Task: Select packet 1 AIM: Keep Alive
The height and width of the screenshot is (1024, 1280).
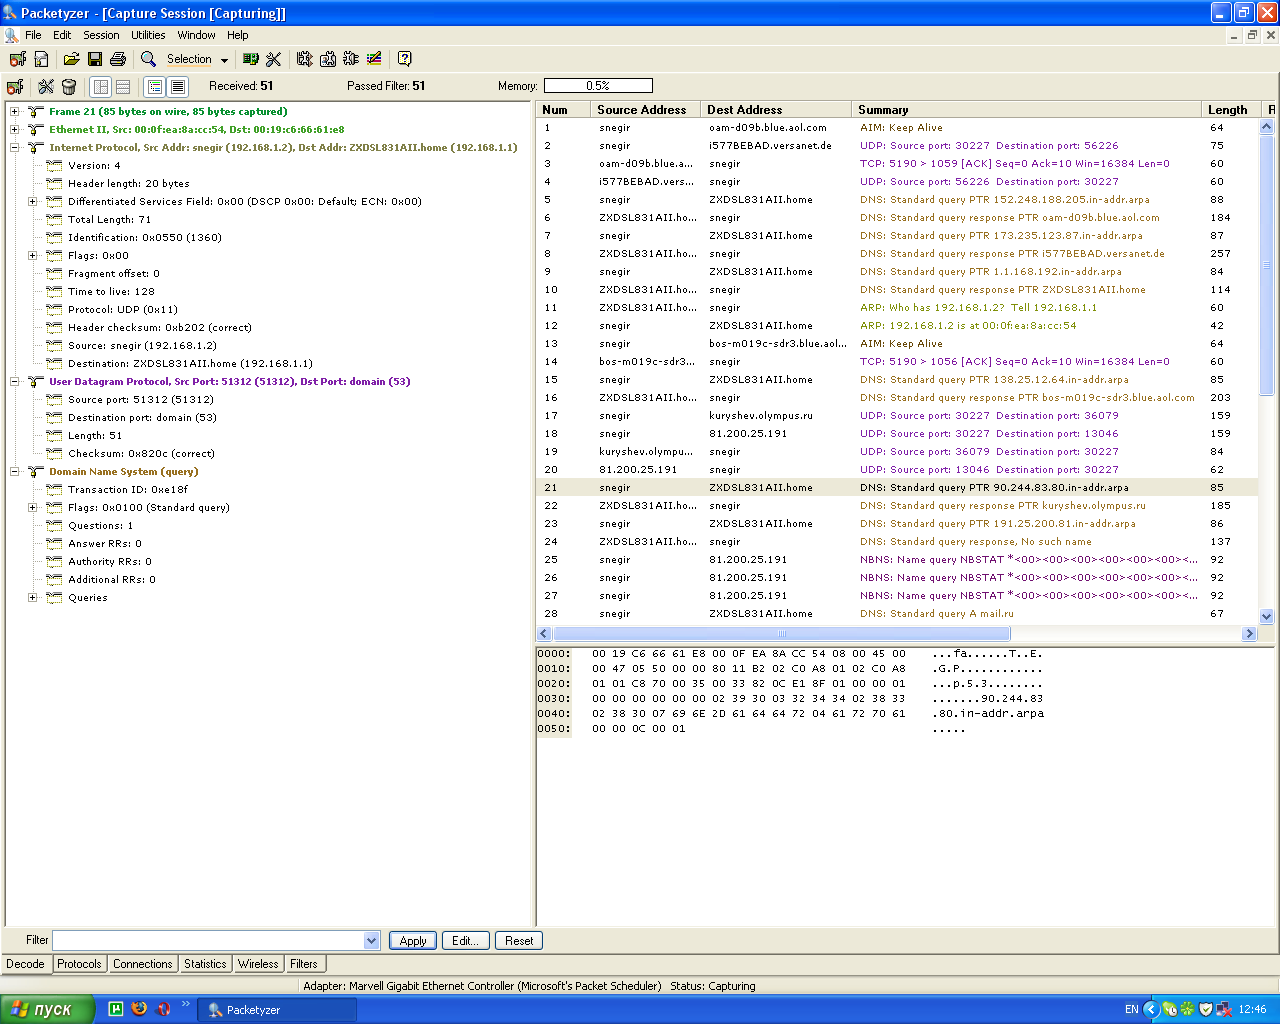Action: [898, 128]
